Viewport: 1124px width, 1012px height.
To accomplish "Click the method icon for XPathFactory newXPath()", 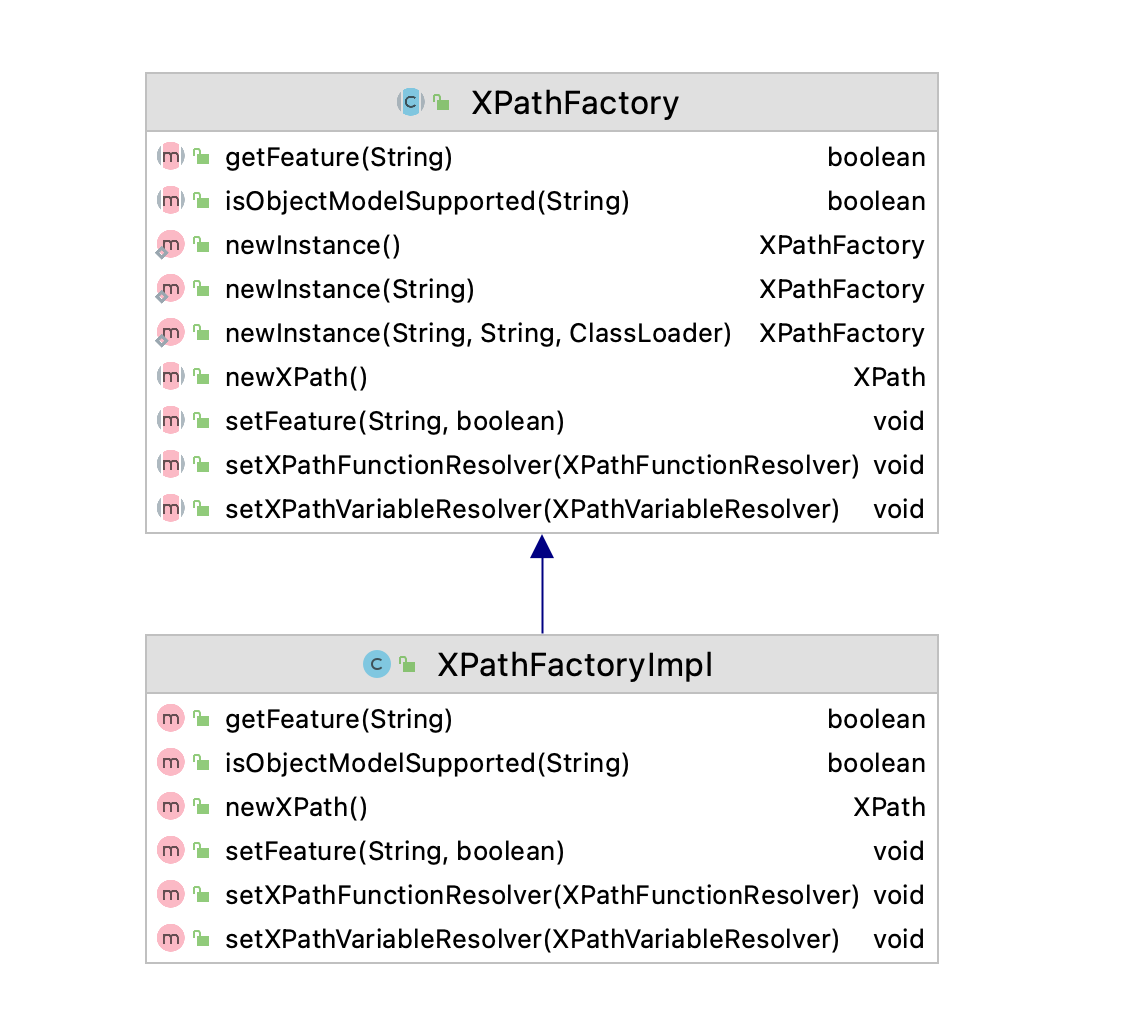I will click(171, 377).
